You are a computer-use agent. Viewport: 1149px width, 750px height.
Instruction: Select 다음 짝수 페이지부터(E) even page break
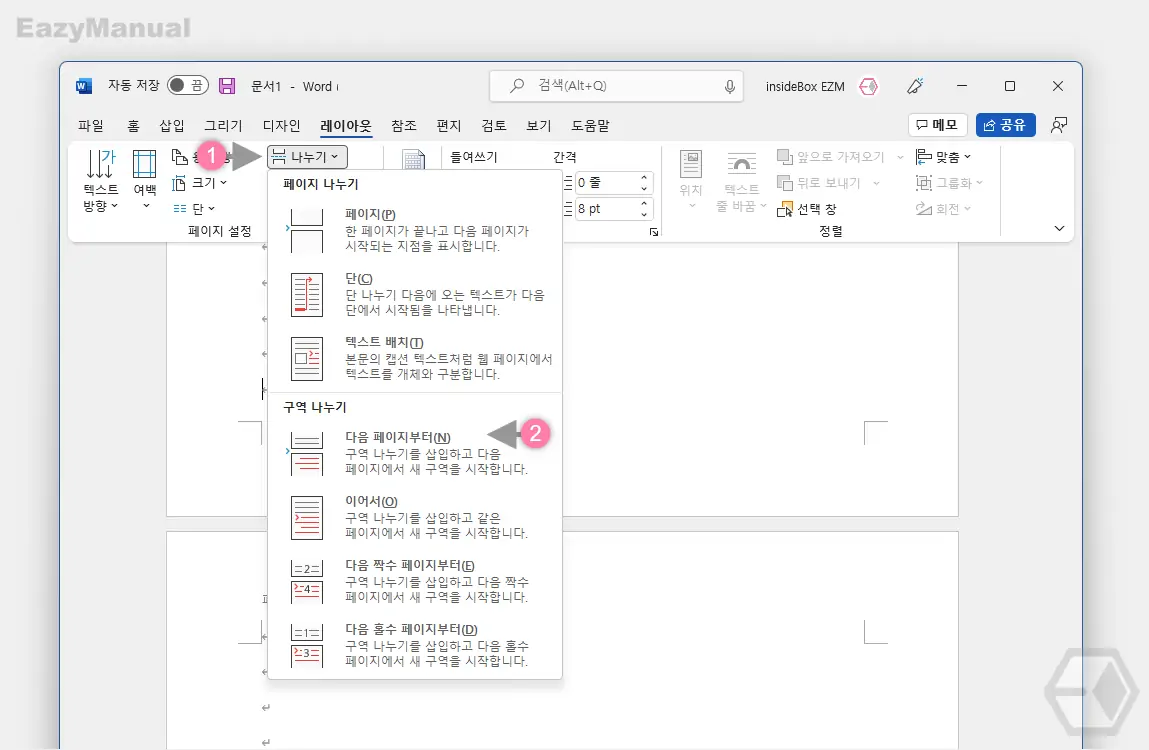[x=415, y=581]
